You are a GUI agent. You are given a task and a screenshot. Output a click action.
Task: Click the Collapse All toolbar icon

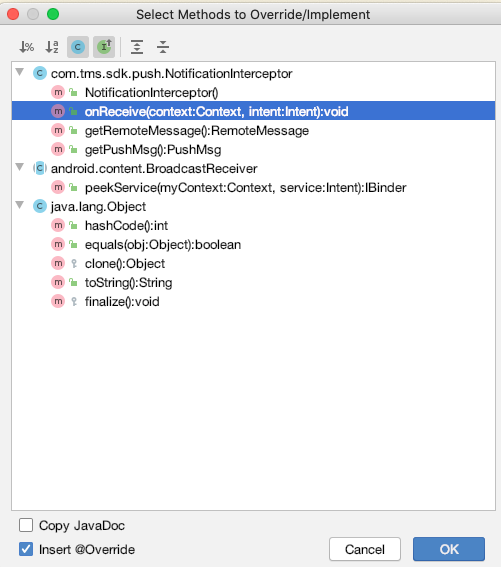tap(163, 47)
